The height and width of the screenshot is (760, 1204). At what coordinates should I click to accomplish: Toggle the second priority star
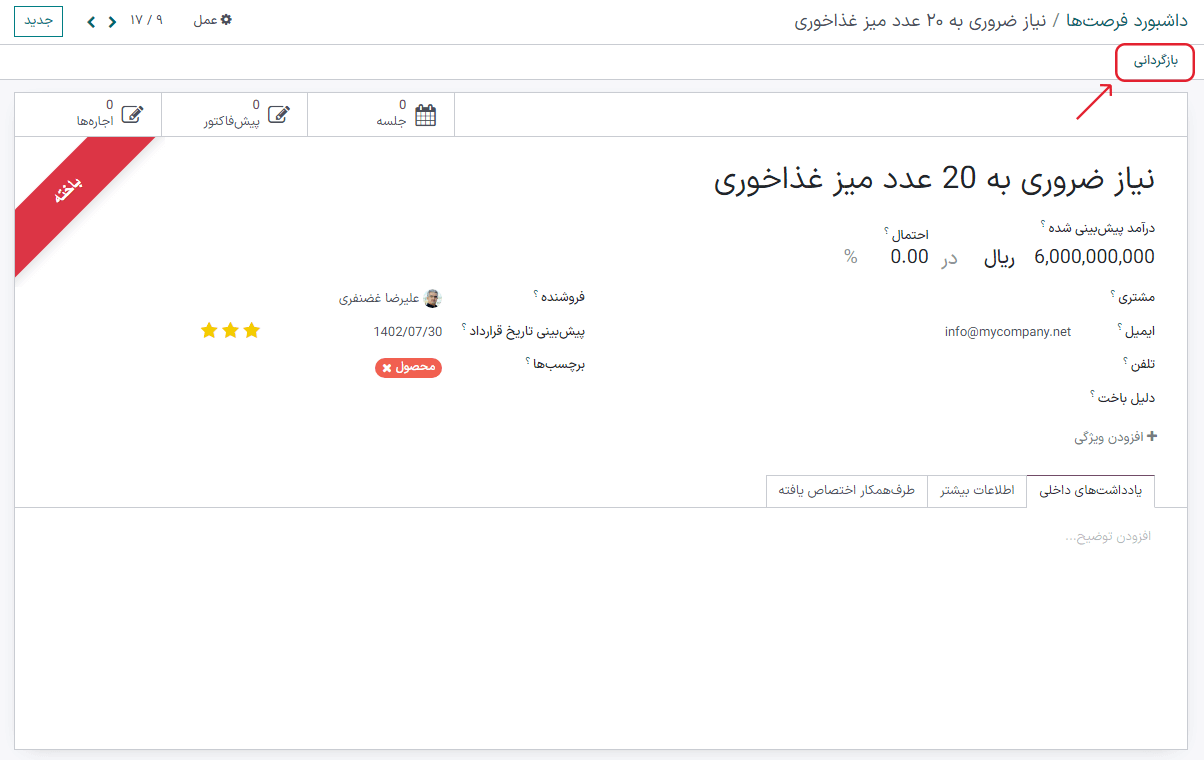pyautogui.click(x=230, y=329)
